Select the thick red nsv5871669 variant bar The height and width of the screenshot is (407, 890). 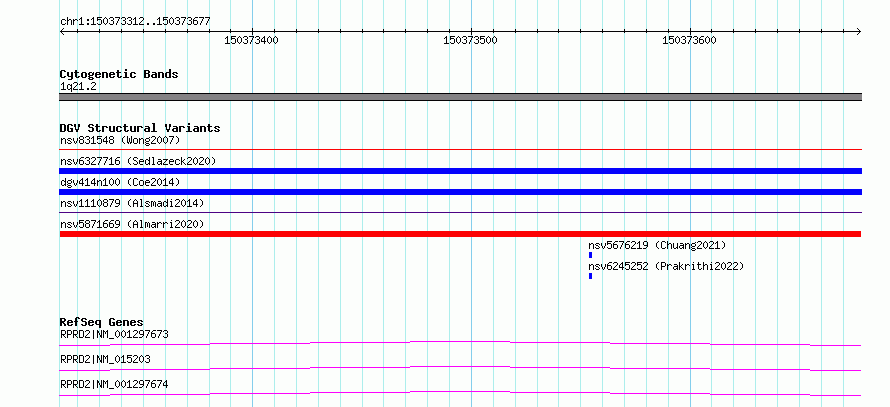pos(460,234)
